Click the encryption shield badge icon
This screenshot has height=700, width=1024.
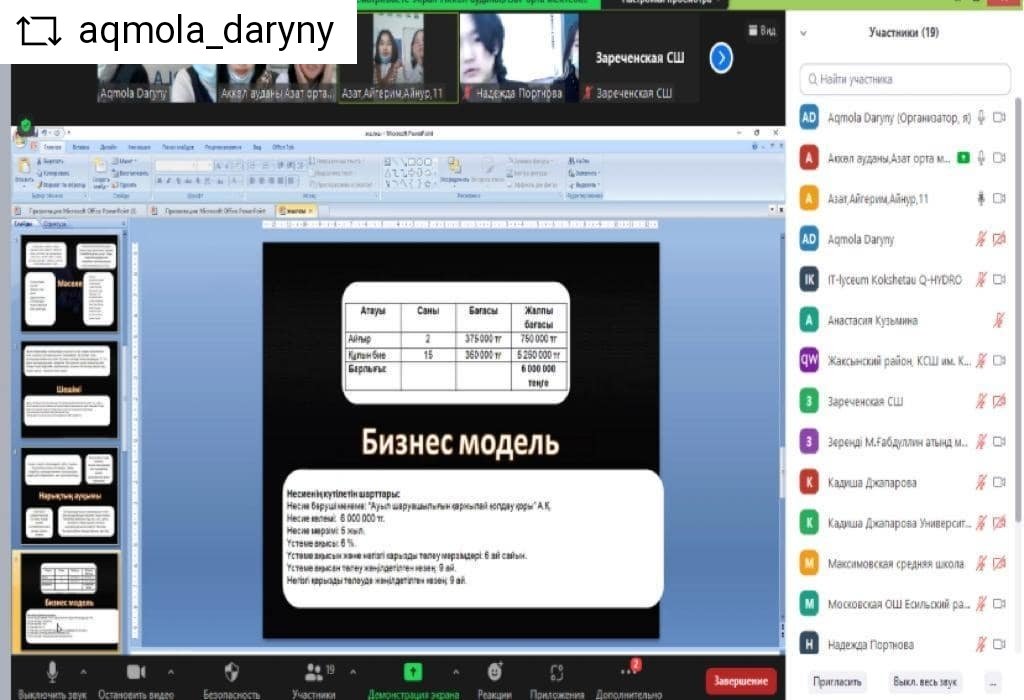25,124
